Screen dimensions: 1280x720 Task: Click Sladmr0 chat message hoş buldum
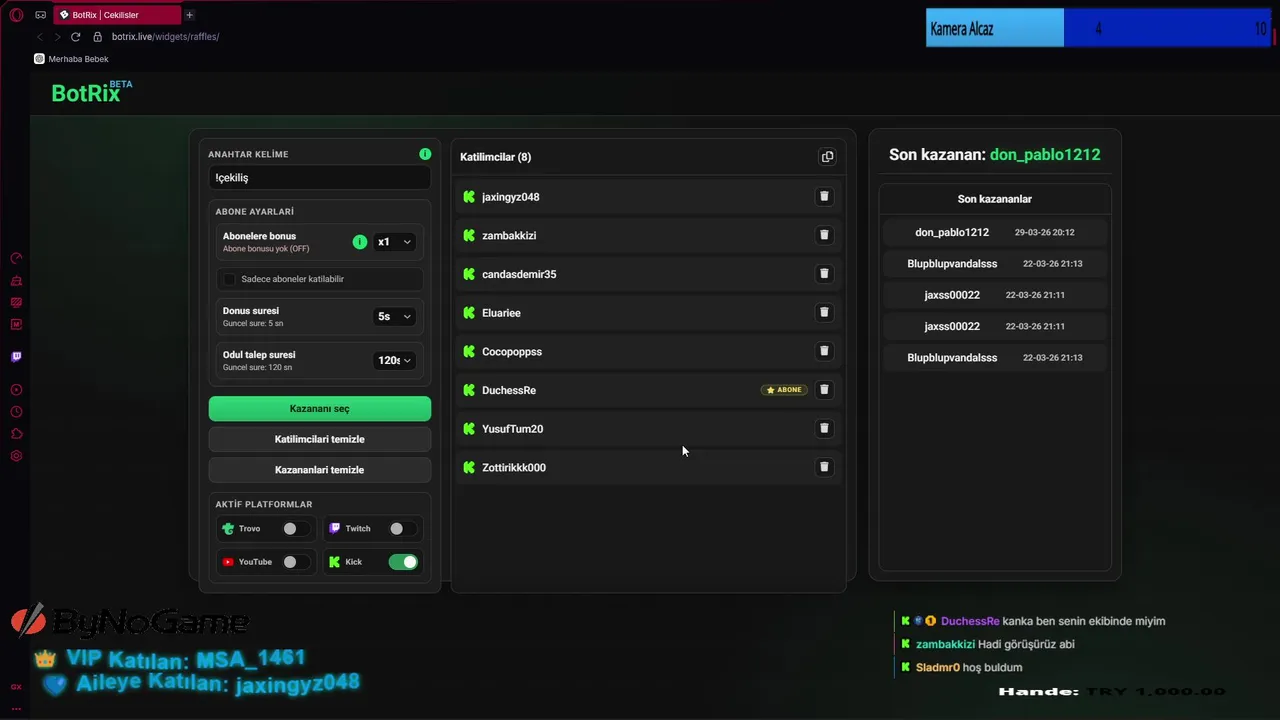[962, 667]
